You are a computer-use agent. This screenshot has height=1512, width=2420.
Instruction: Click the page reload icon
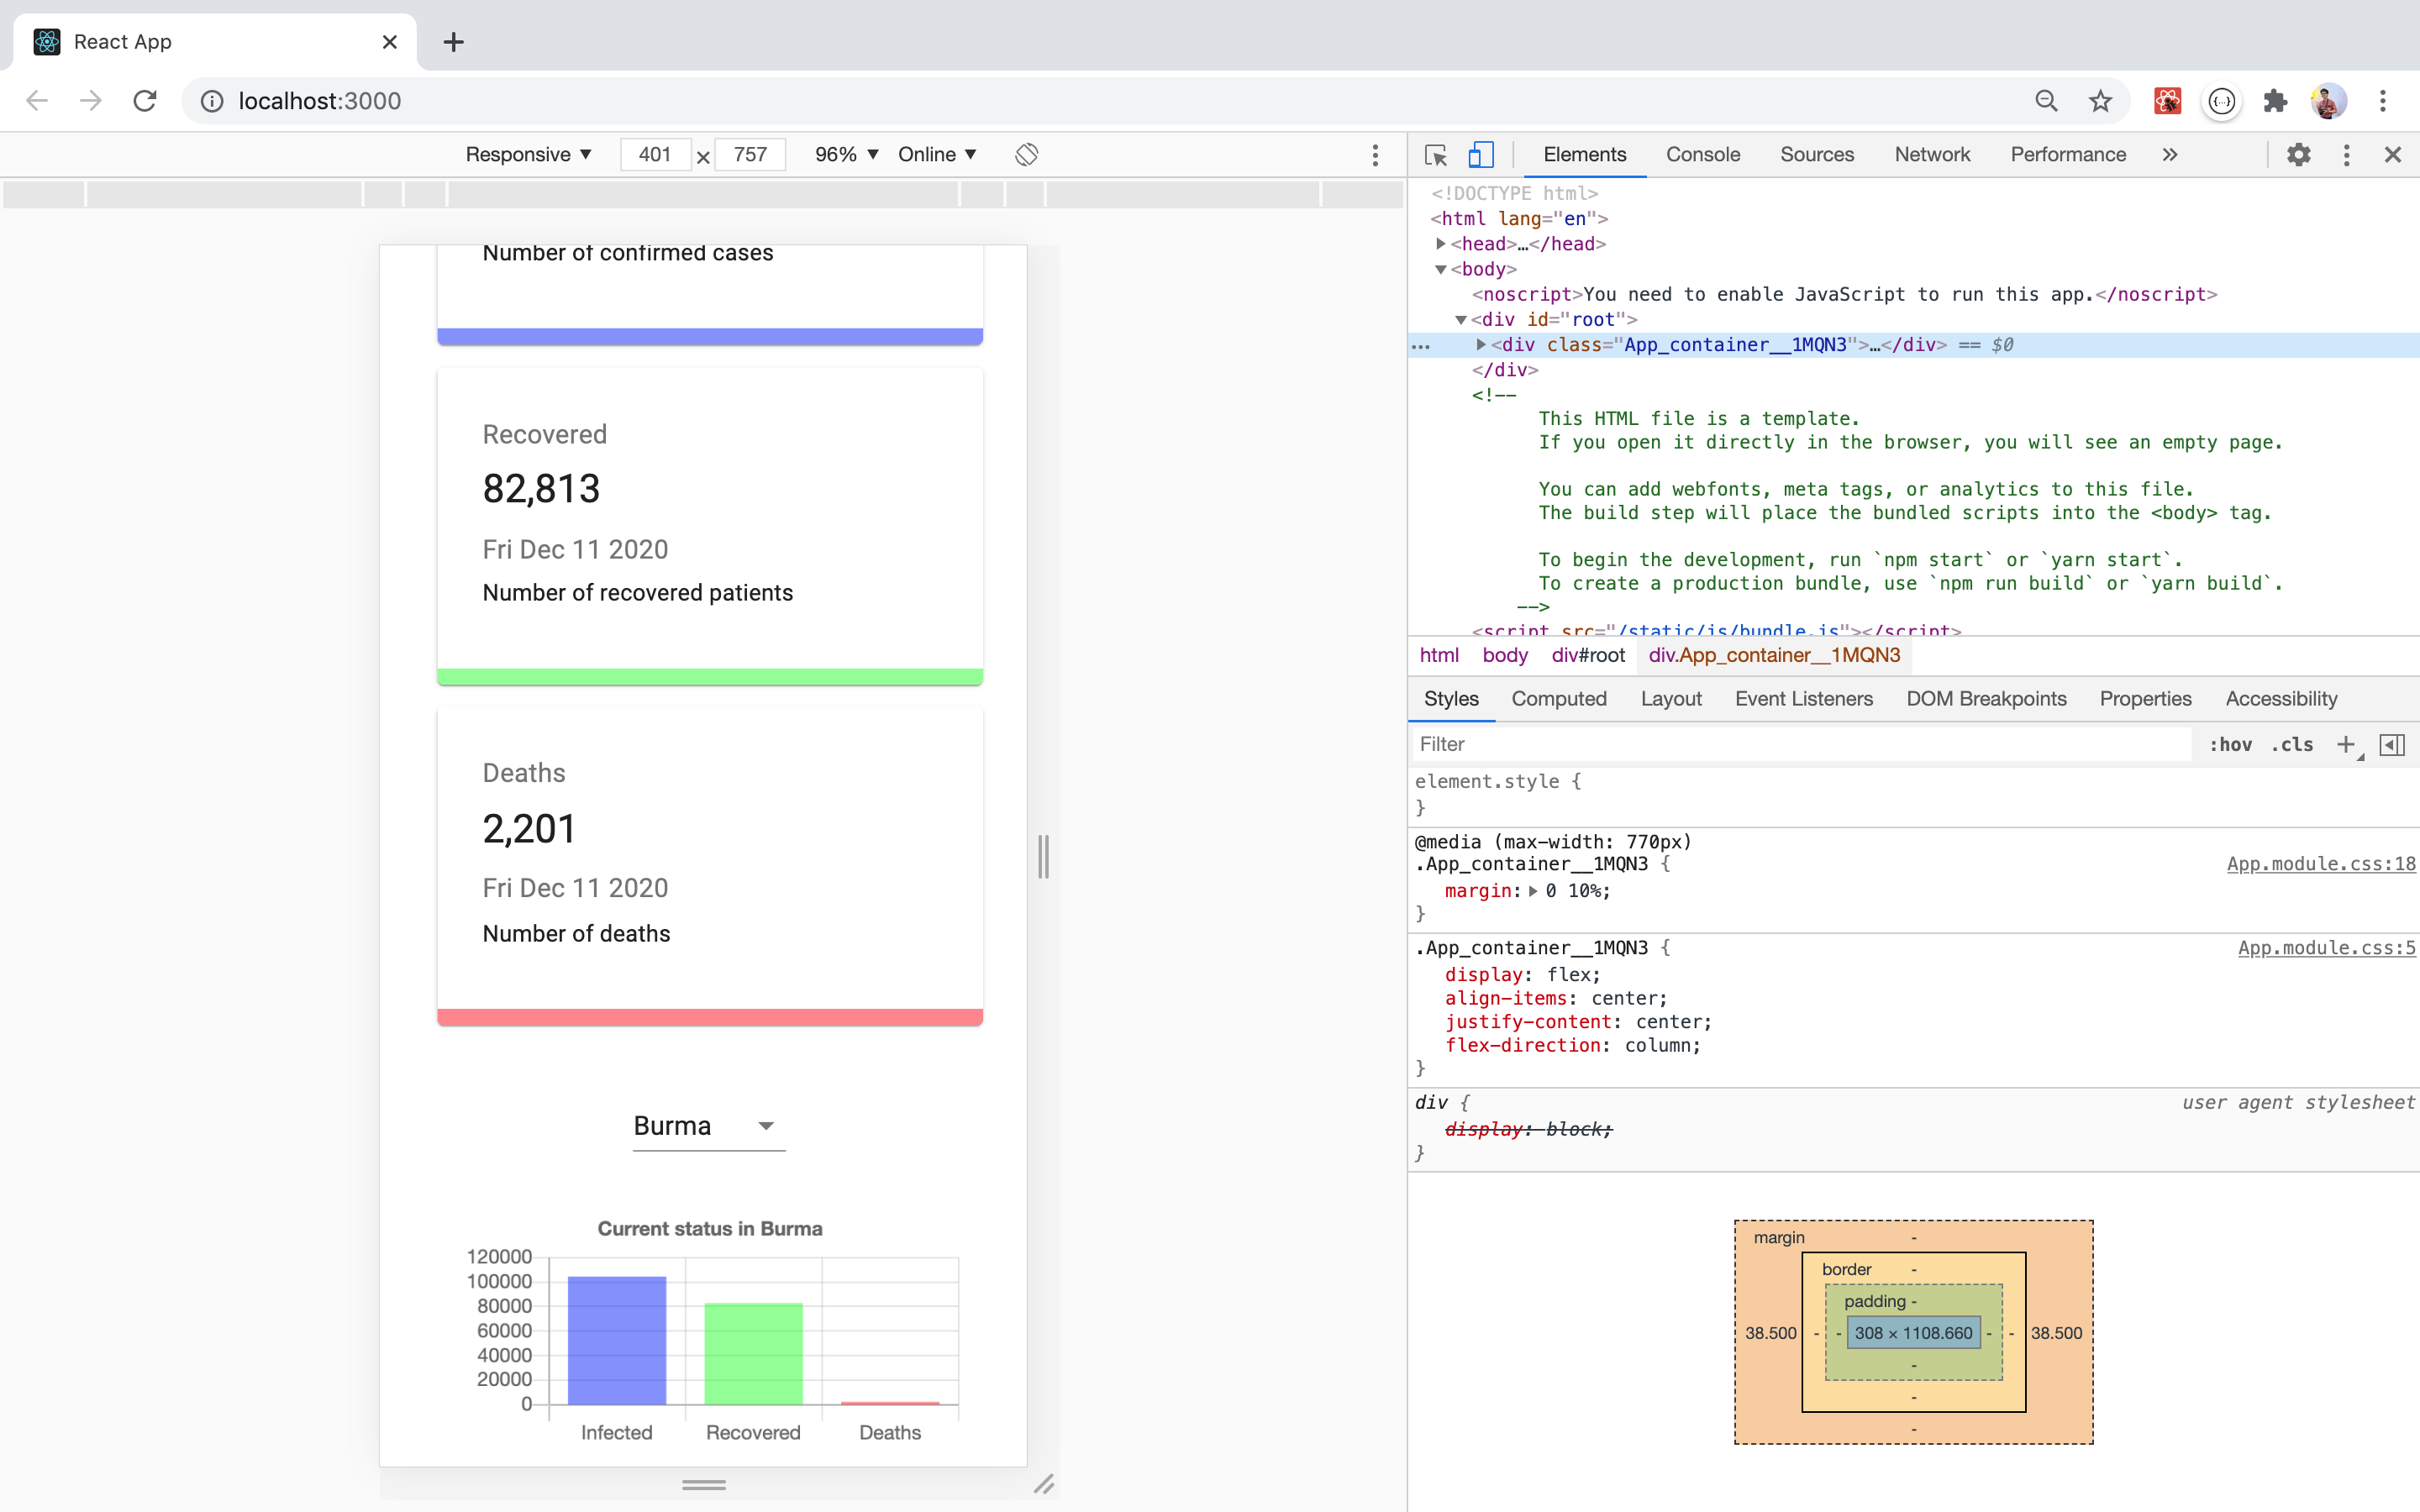point(145,101)
